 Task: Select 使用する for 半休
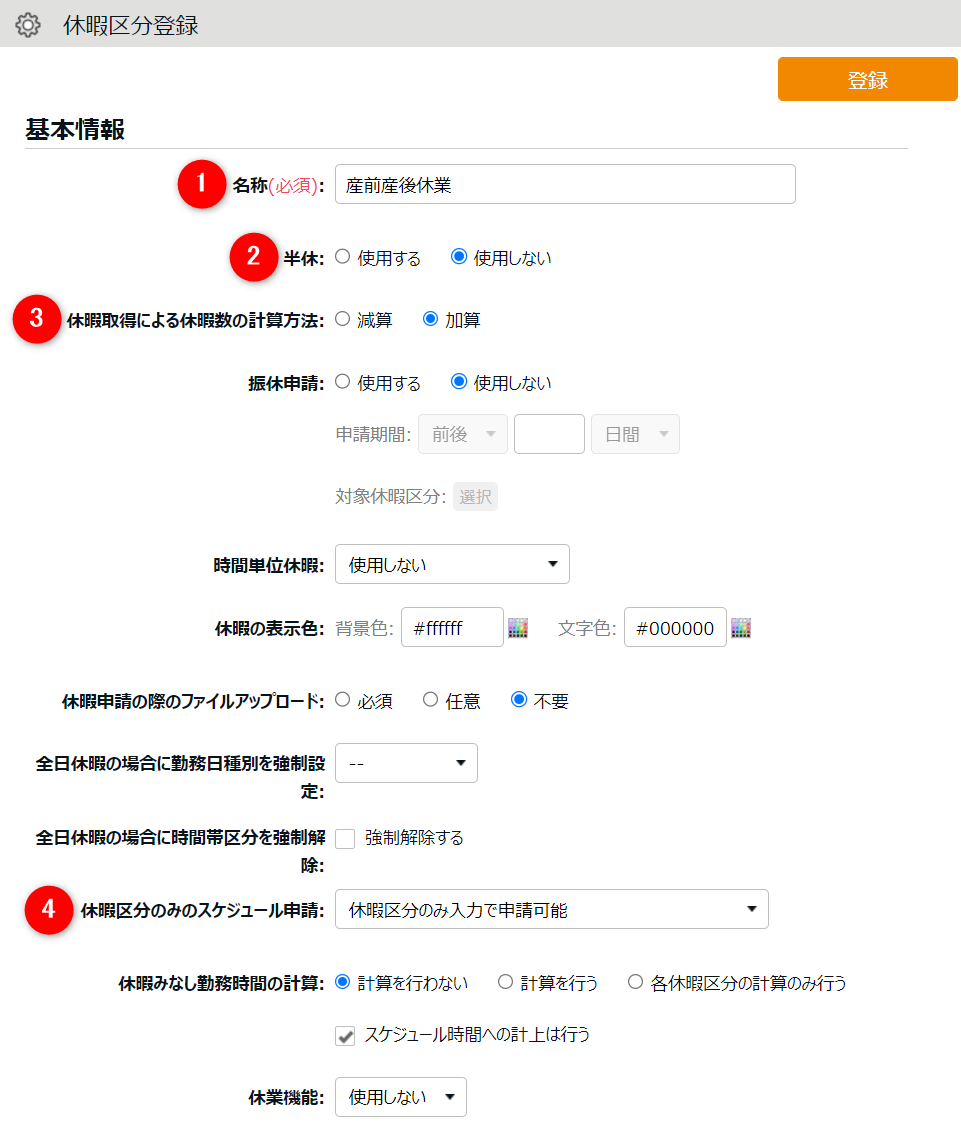343,257
